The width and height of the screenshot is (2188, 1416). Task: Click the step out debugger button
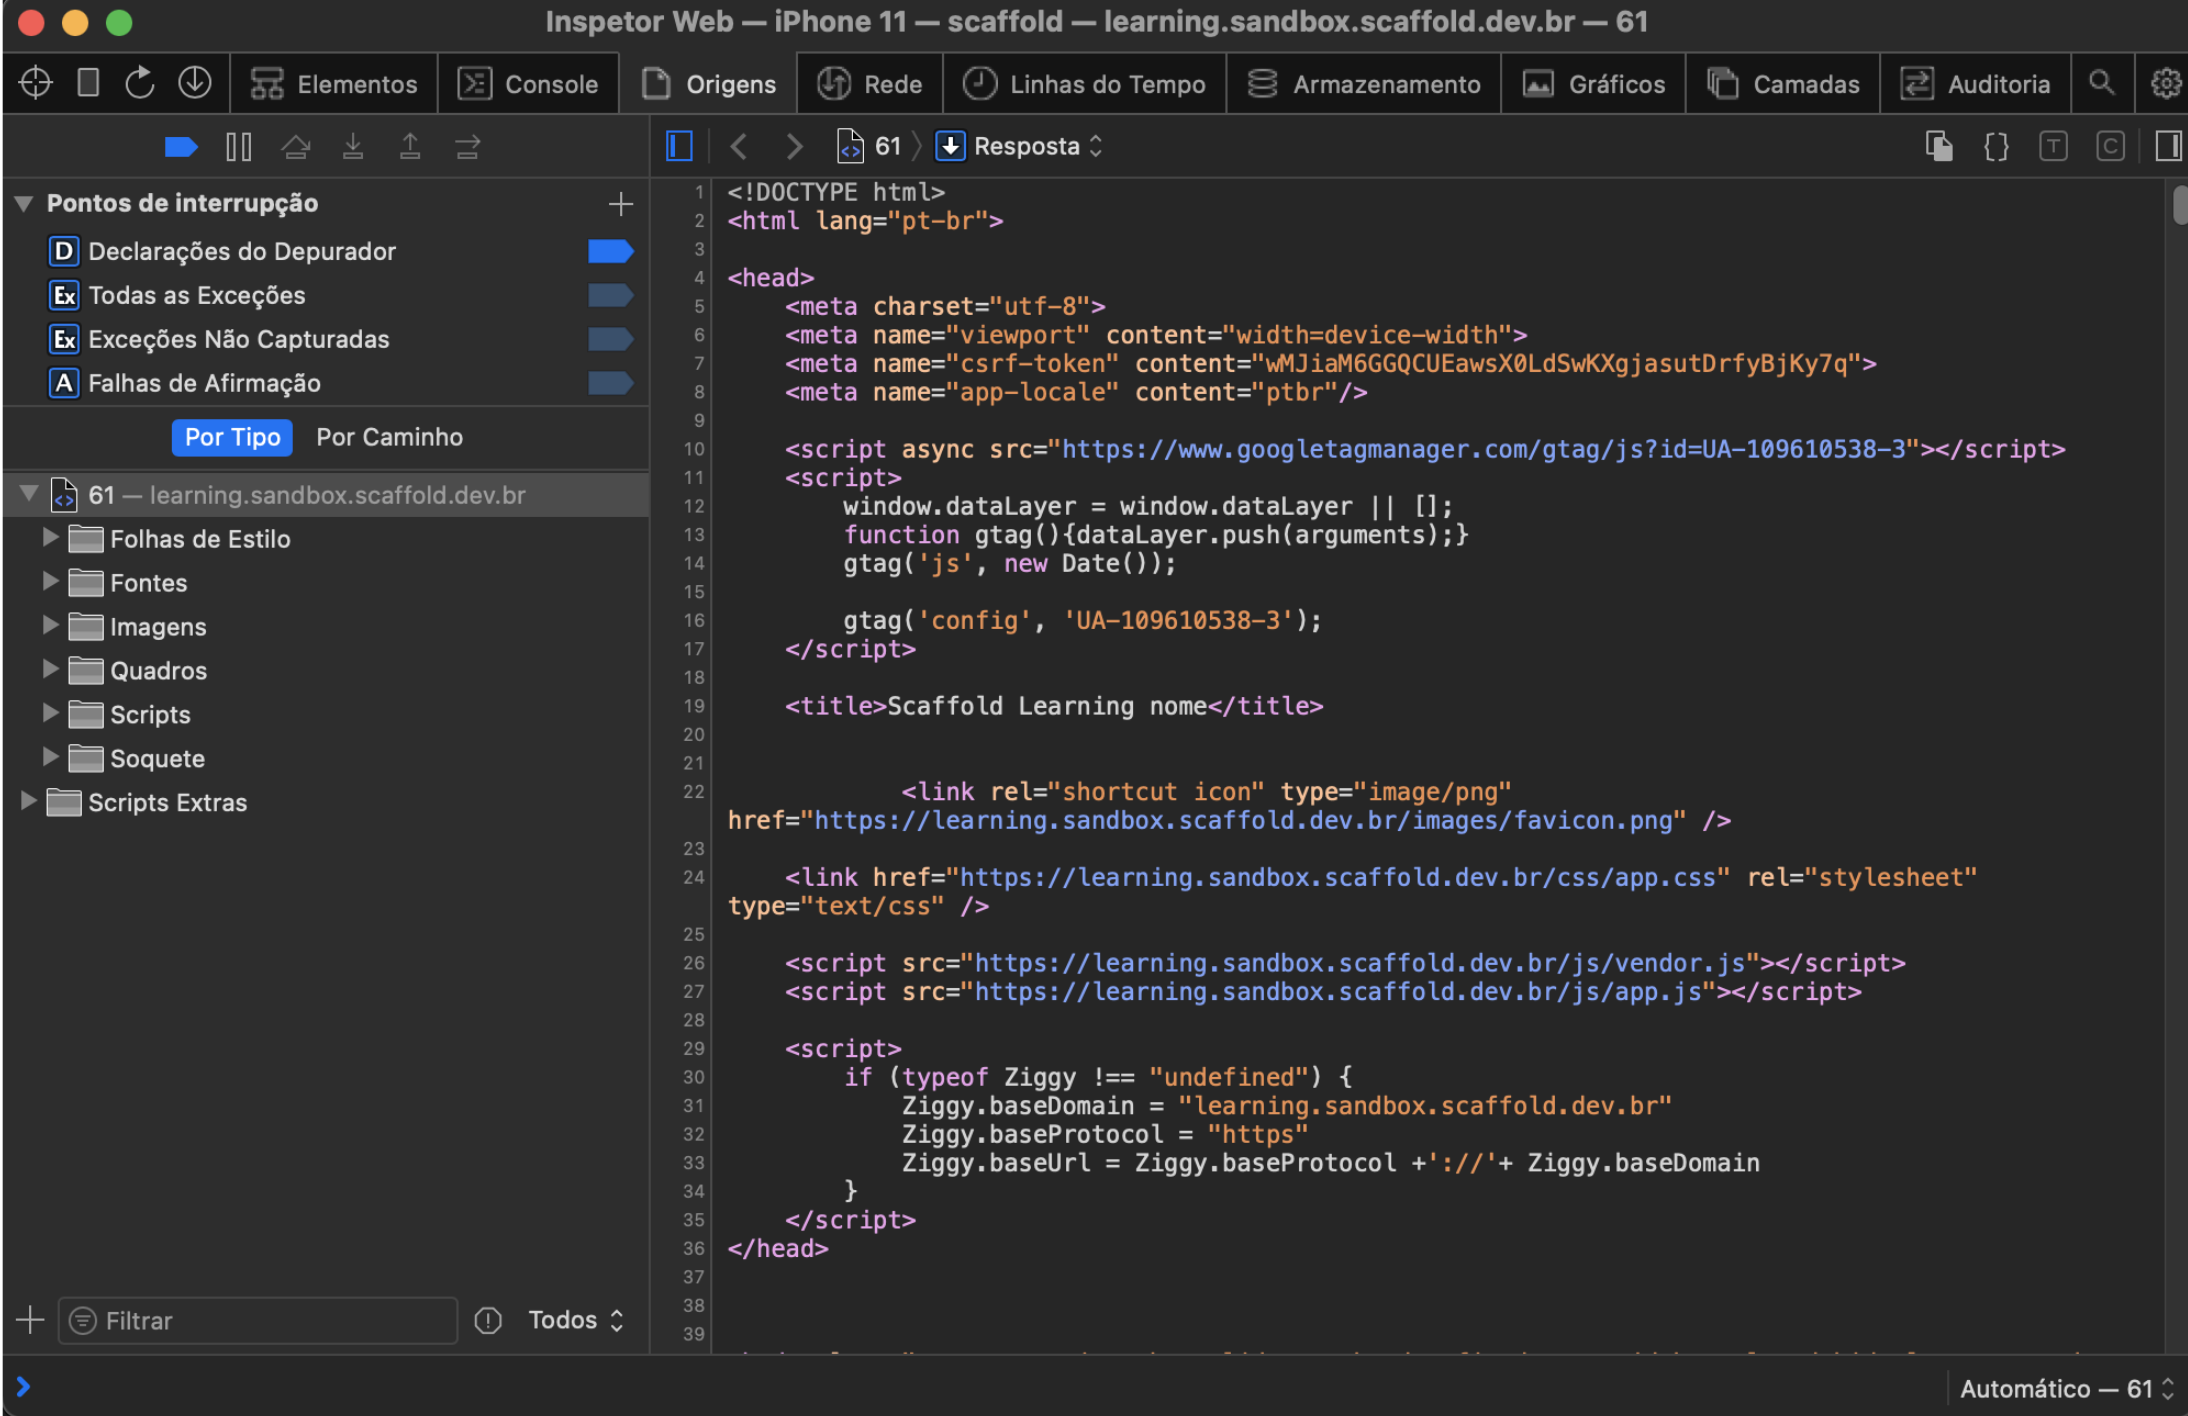410,147
